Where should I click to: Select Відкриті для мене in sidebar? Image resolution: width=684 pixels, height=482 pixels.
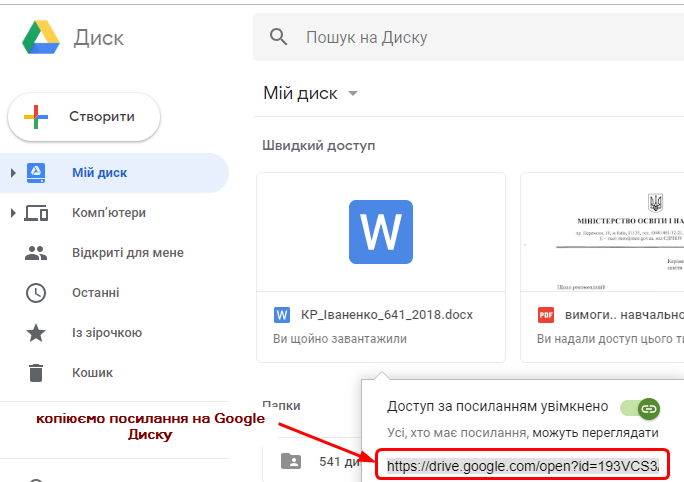[x=127, y=252]
